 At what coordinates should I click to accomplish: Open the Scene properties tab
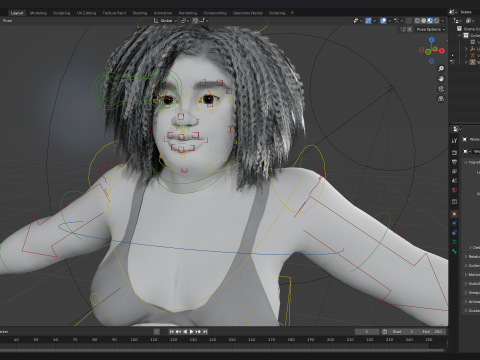pos(454,180)
